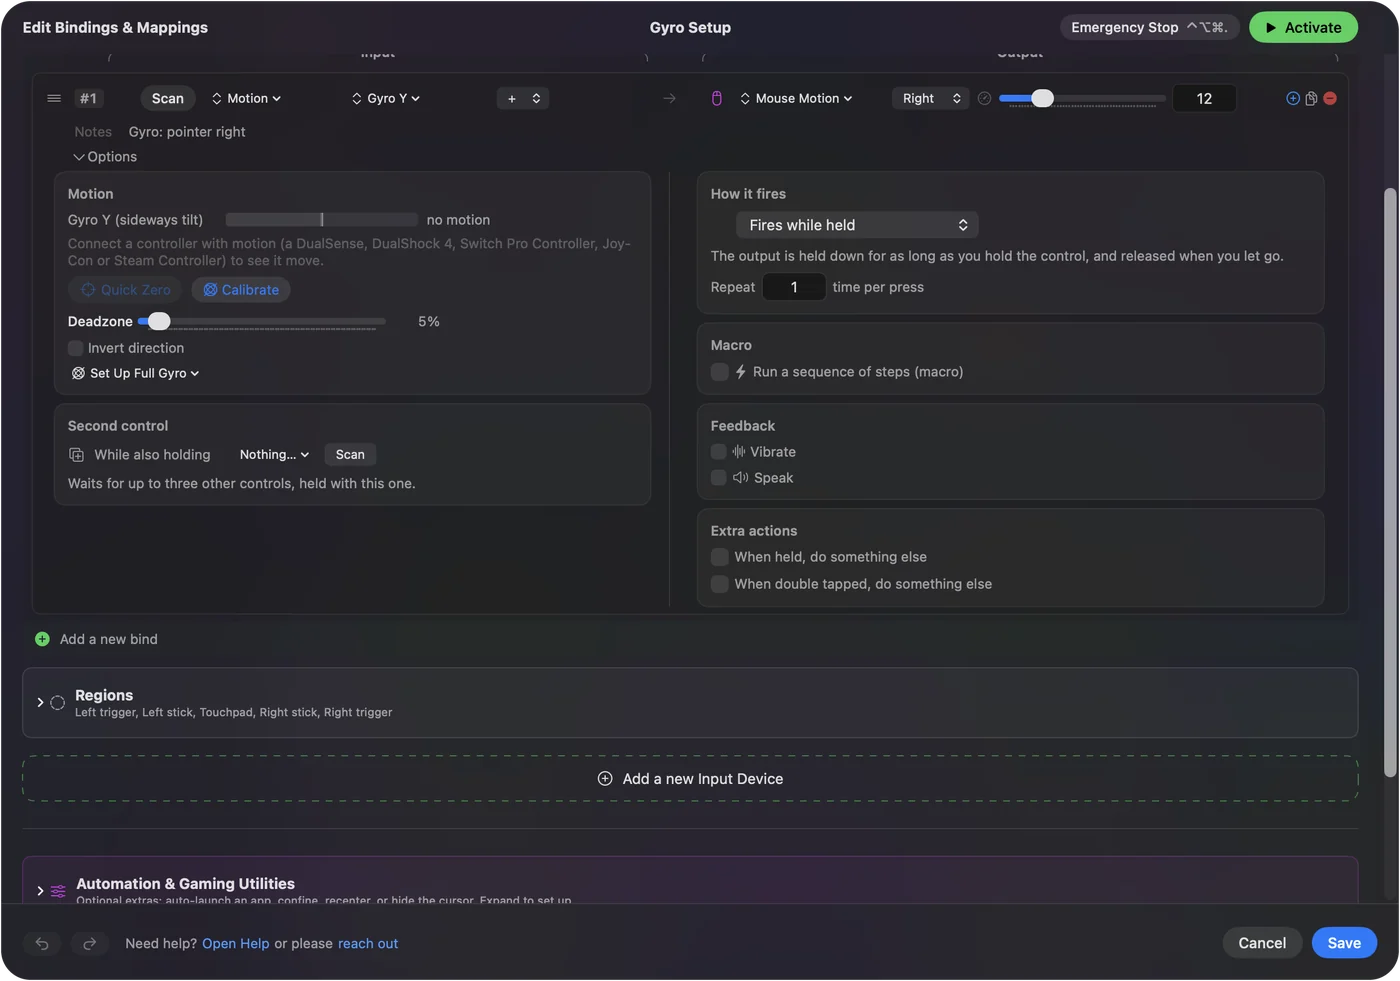Click the Regions dashed circle icon

tap(58, 703)
